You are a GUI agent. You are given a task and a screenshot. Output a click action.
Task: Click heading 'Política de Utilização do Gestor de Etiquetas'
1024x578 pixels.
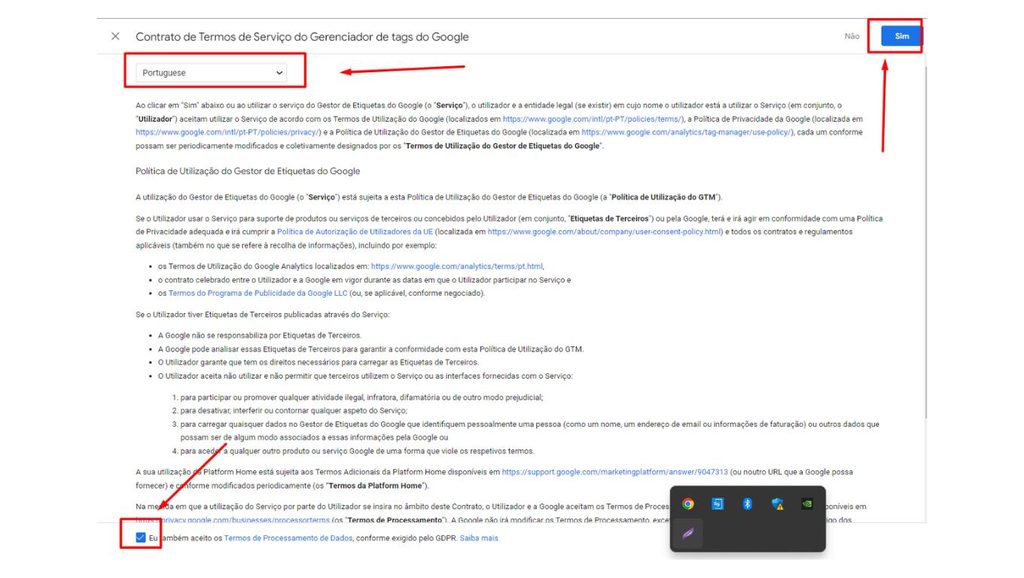click(x=248, y=171)
